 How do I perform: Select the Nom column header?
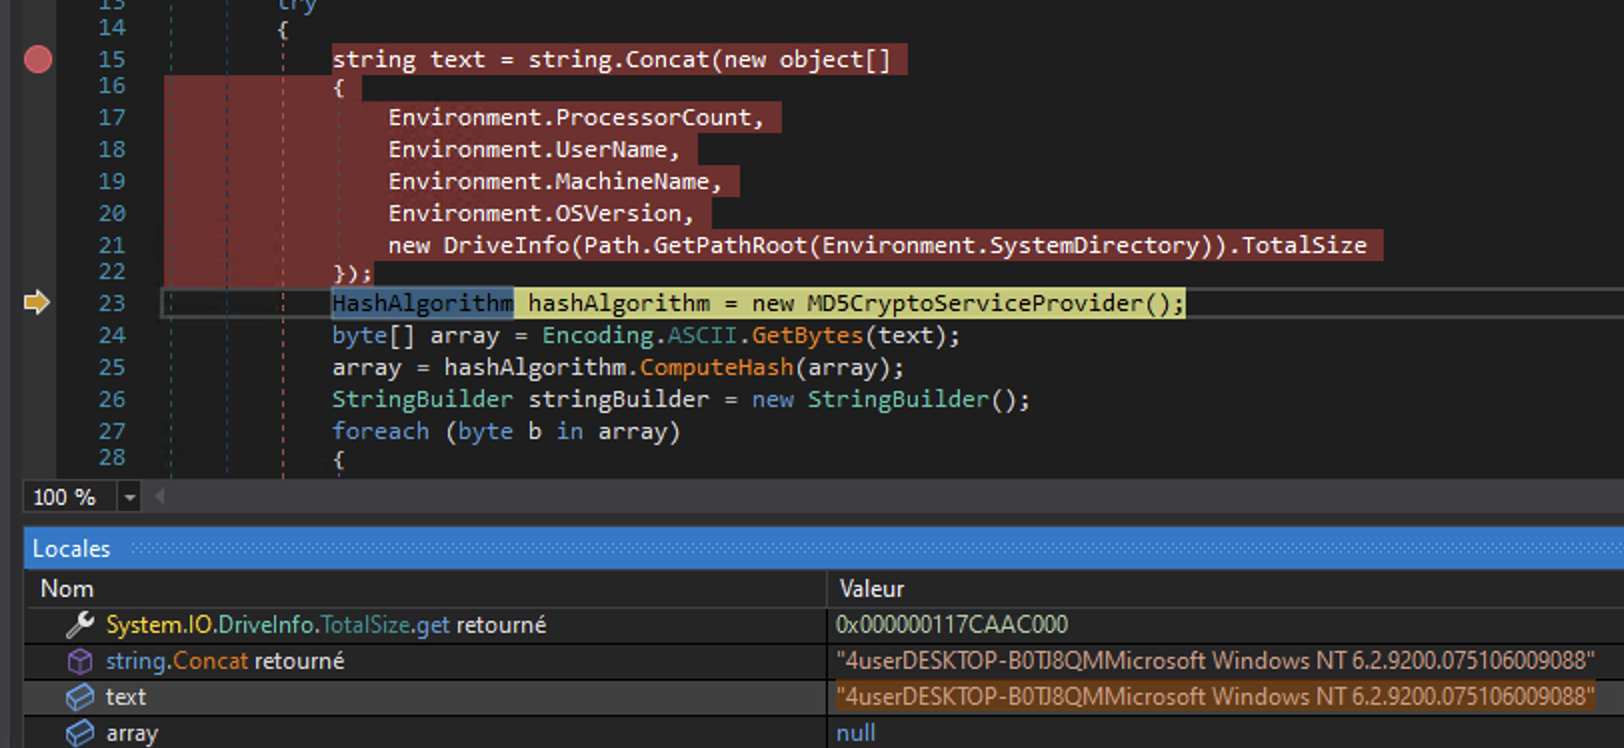coord(67,589)
